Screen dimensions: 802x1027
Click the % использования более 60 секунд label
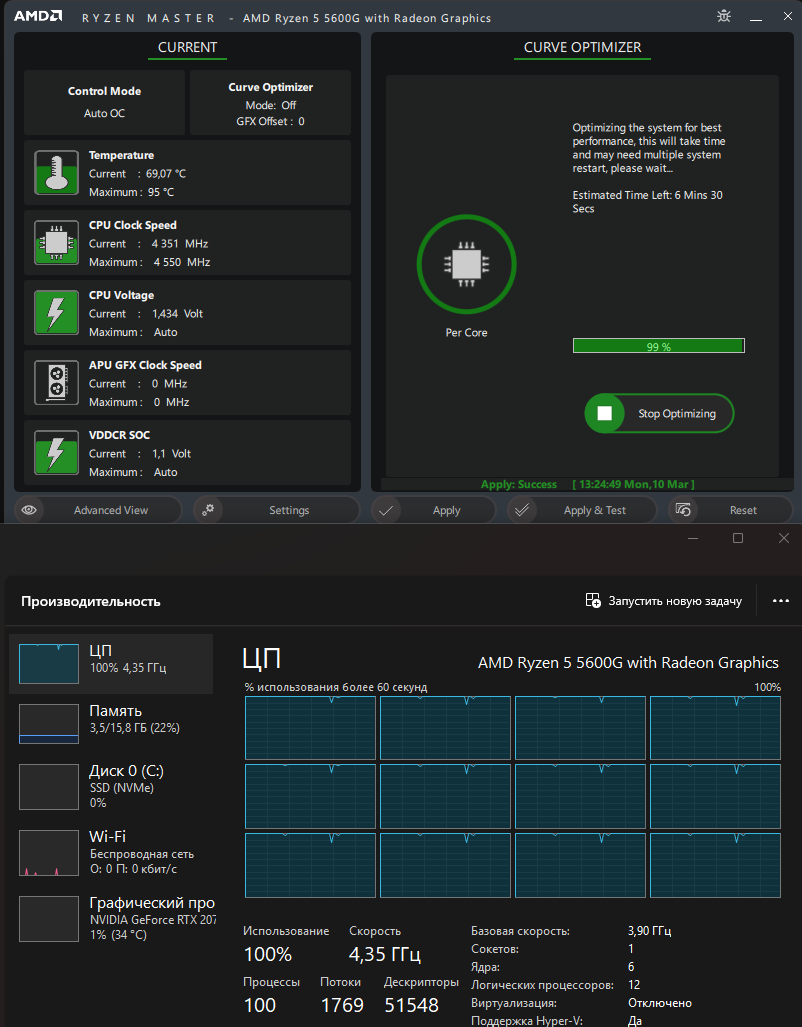pos(335,687)
